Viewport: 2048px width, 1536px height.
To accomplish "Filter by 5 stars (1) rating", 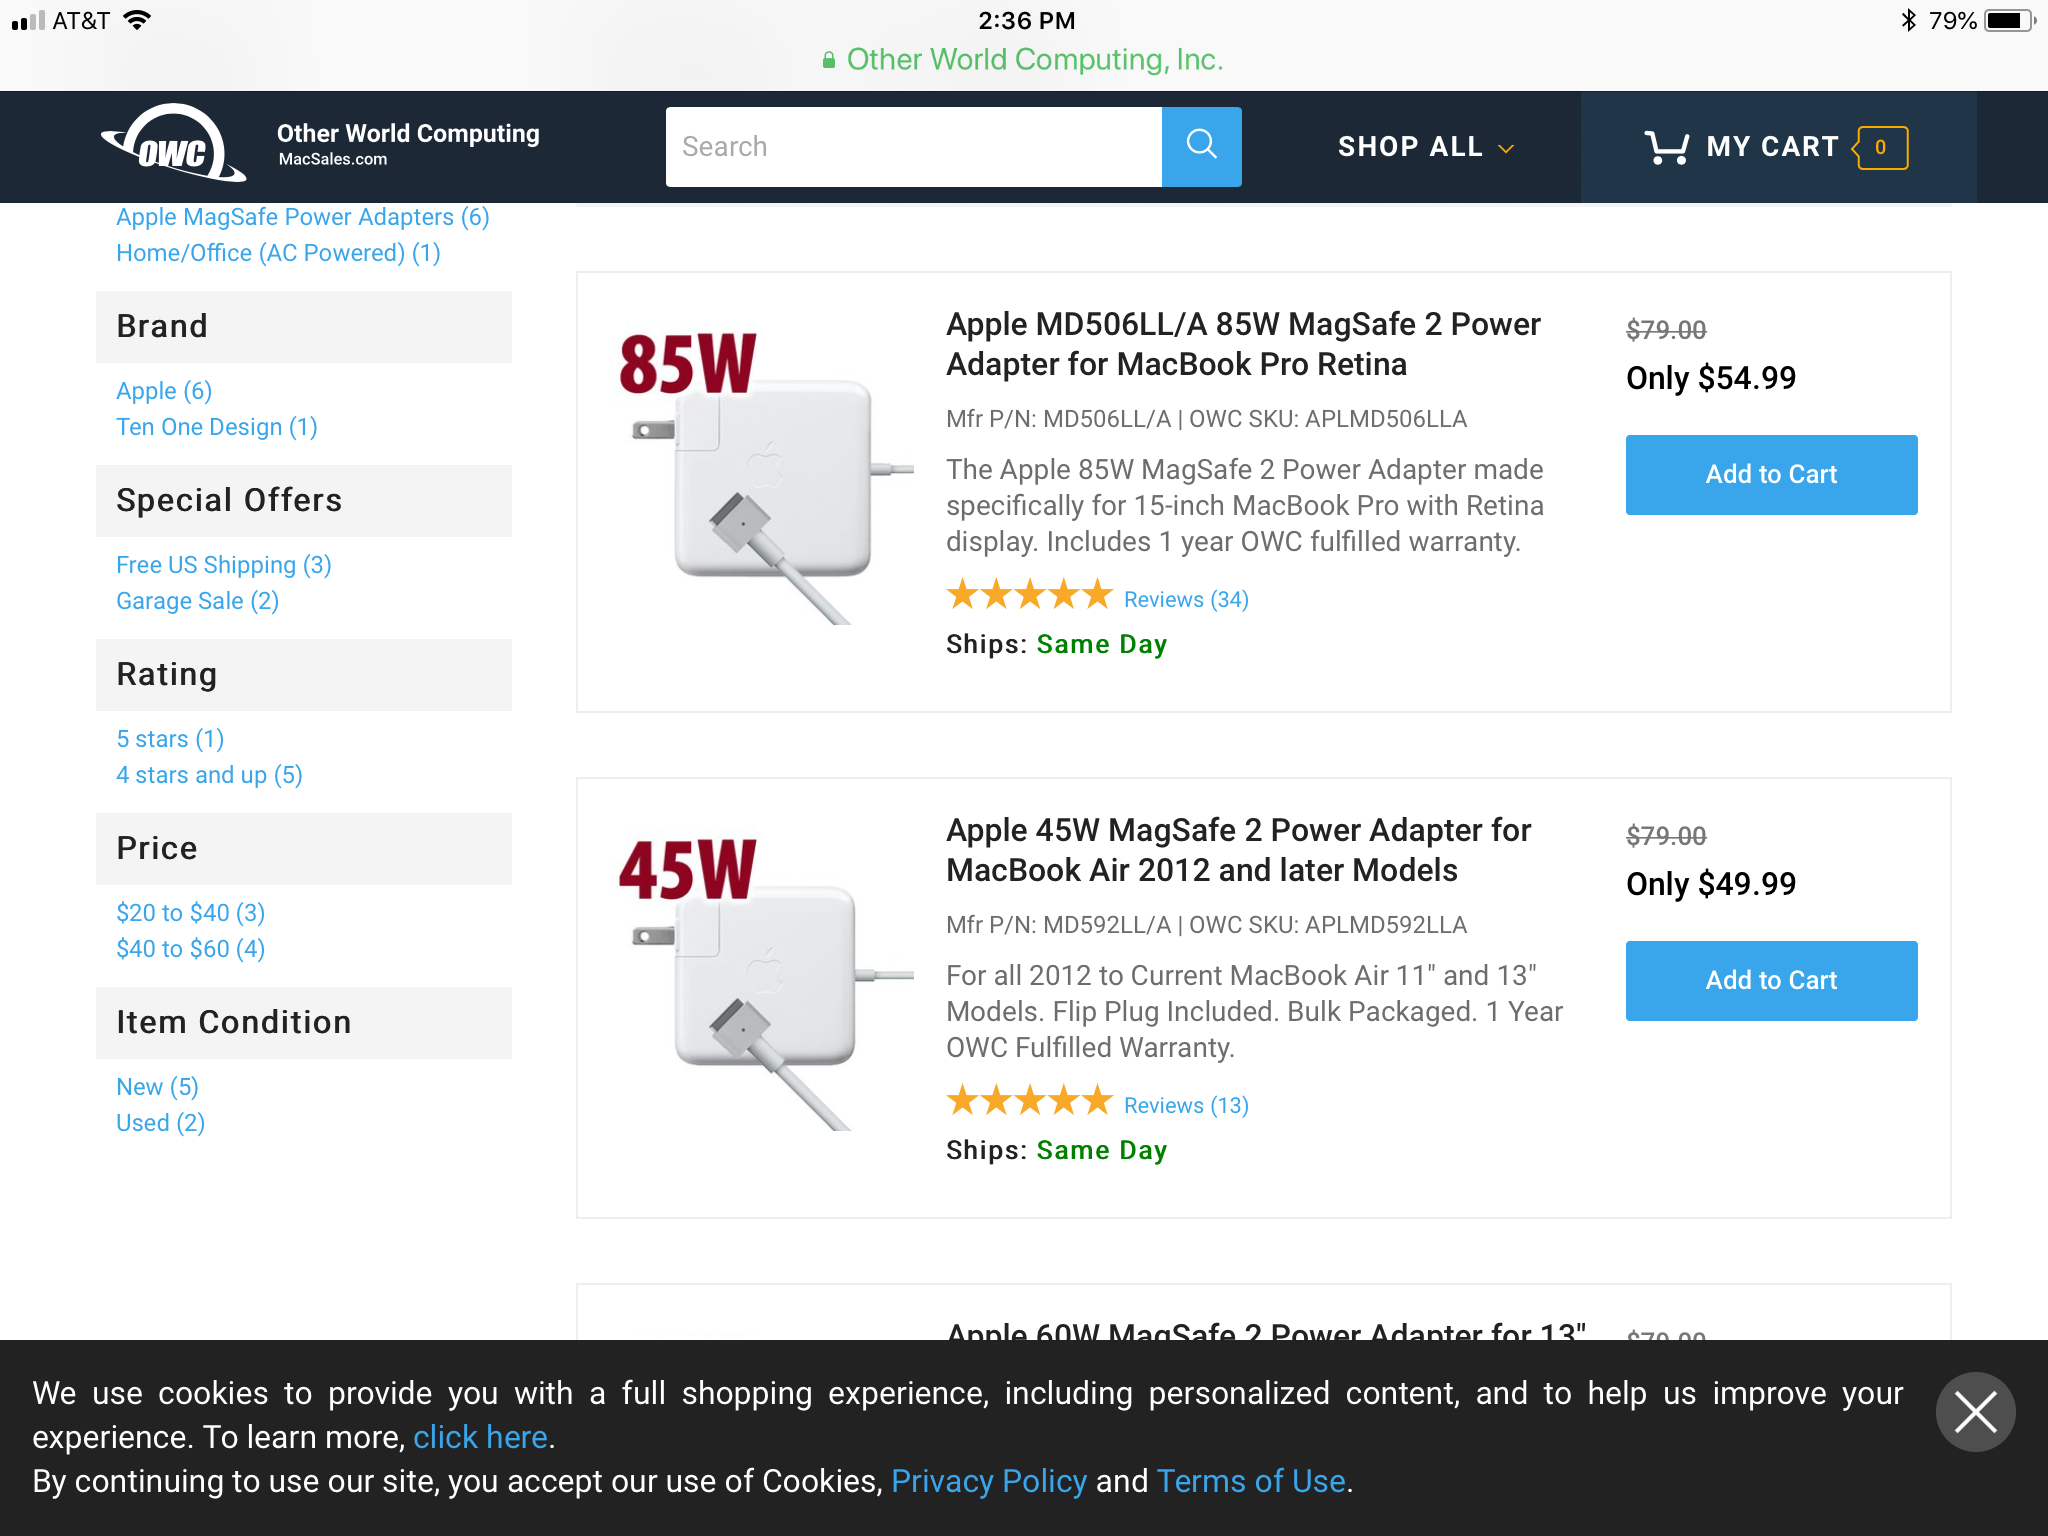I will pos(170,739).
